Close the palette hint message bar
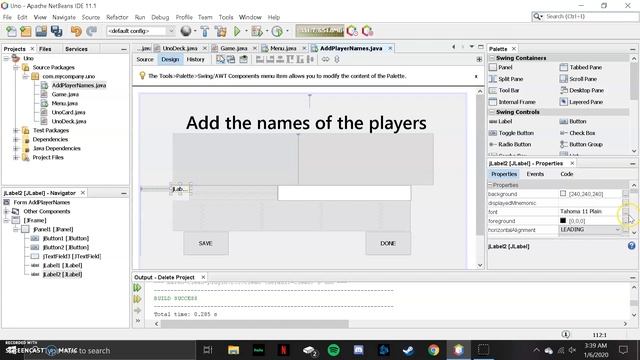The width and height of the screenshot is (640, 360). tap(476, 76)
